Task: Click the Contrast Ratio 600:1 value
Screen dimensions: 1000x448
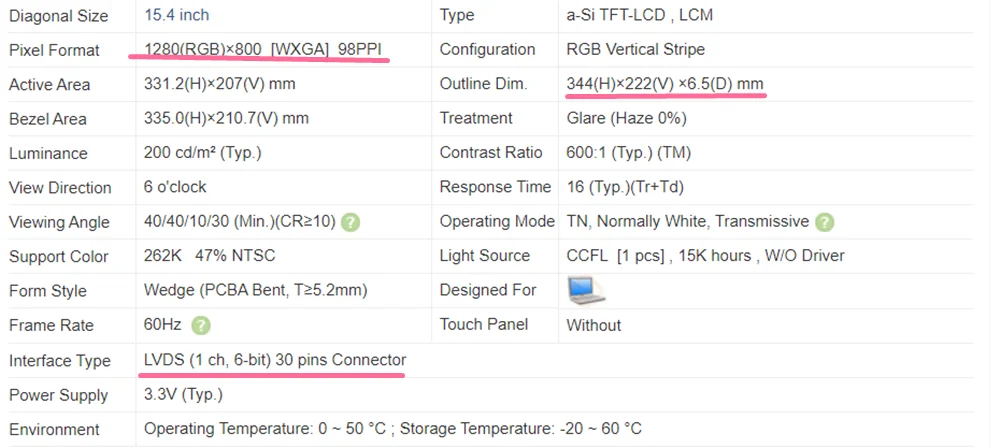Action: click(629, 153)
